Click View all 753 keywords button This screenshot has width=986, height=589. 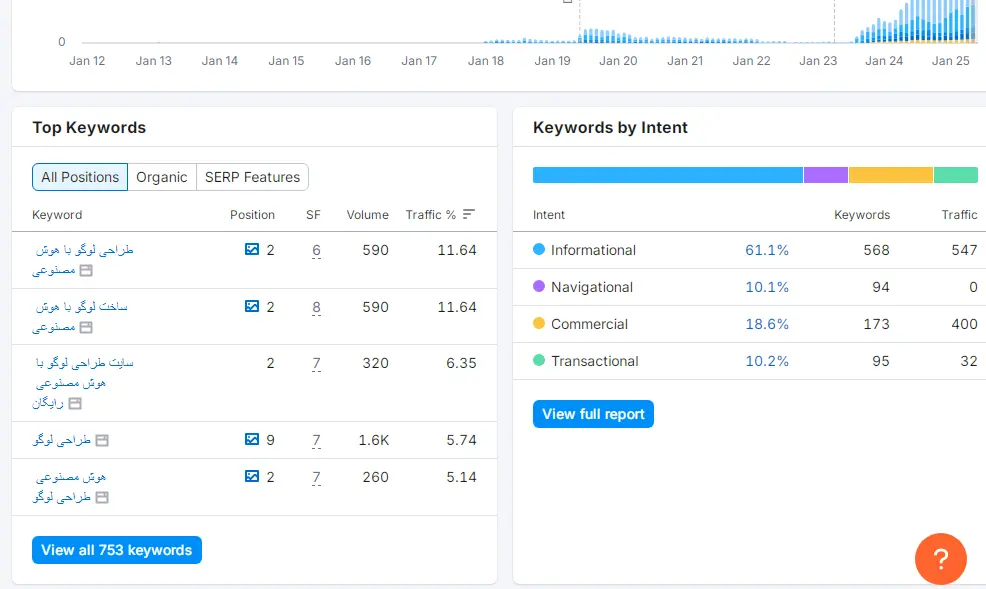(117, 550)
